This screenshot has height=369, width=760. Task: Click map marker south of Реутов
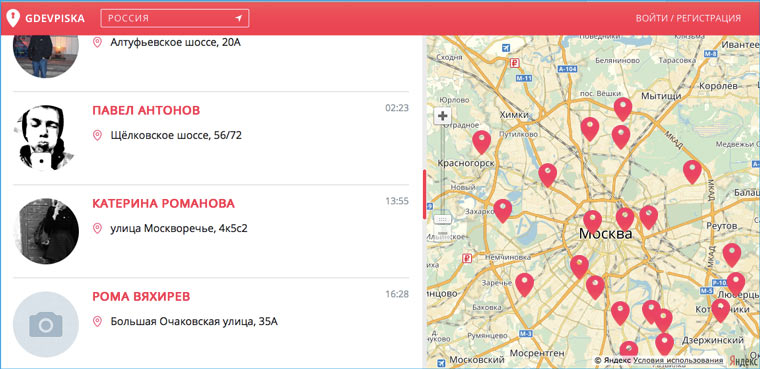click(732, 255)
